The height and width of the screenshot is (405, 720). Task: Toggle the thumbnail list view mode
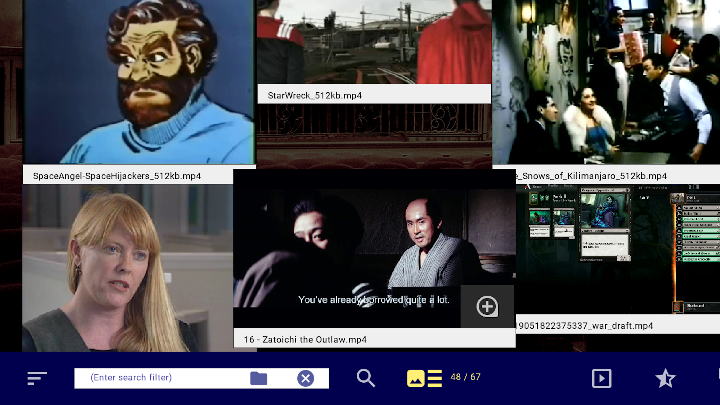tap(424, 378)
